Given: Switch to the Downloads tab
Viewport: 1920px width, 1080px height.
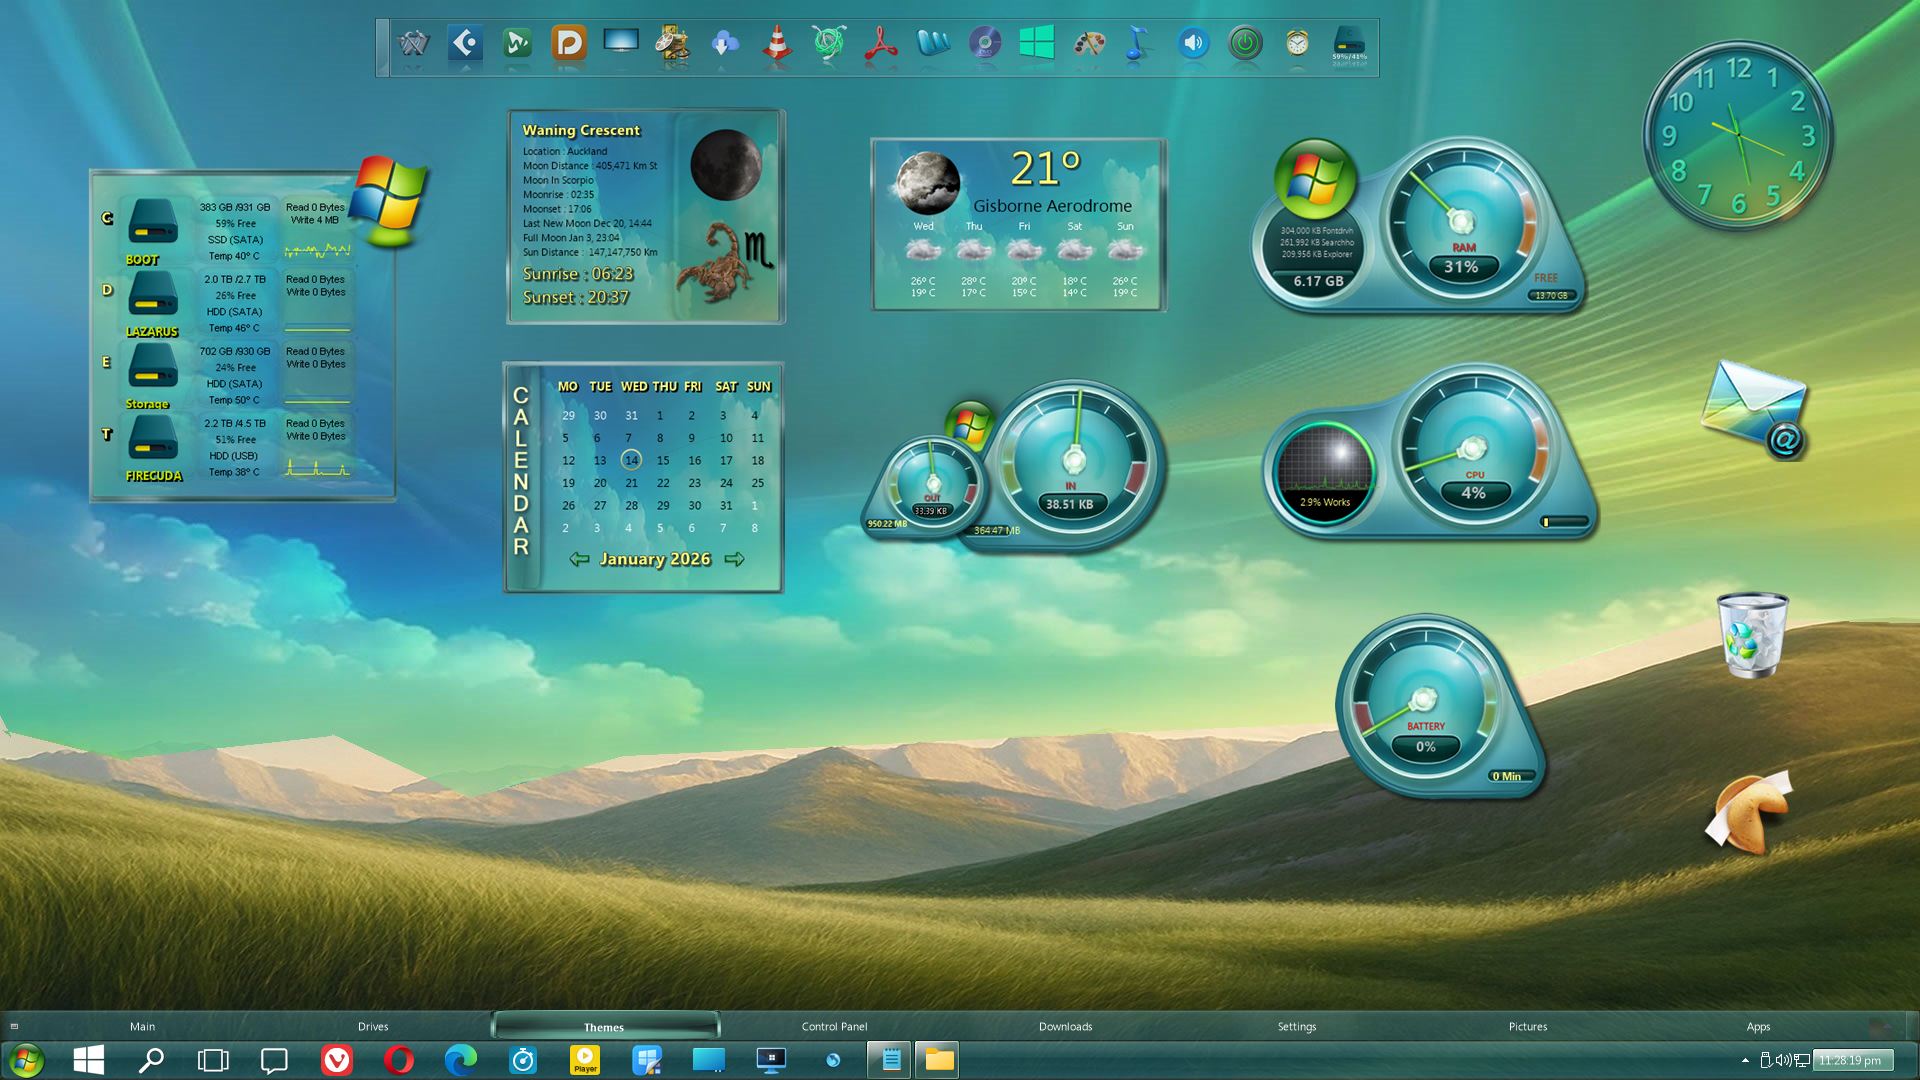Looking at the screenshot, I should point(1065,1027).
